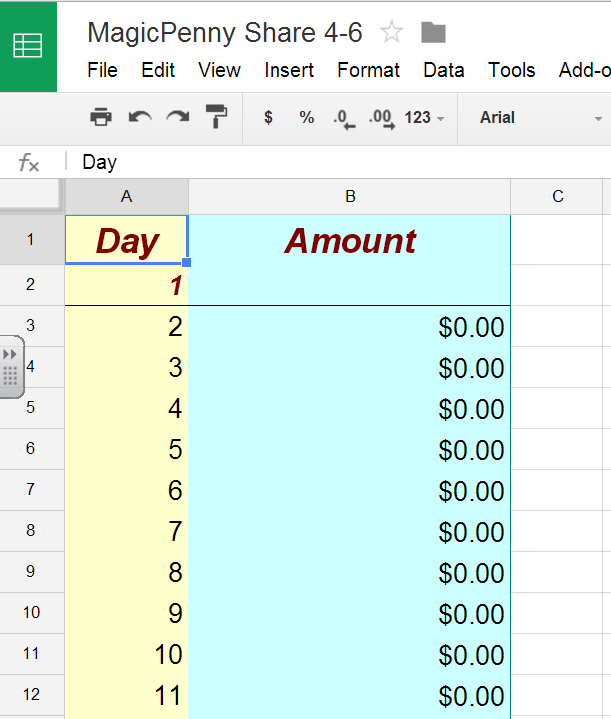Select the day 7 cell
This screenshot has width=611, height=719.
click(x=127, y=531)
